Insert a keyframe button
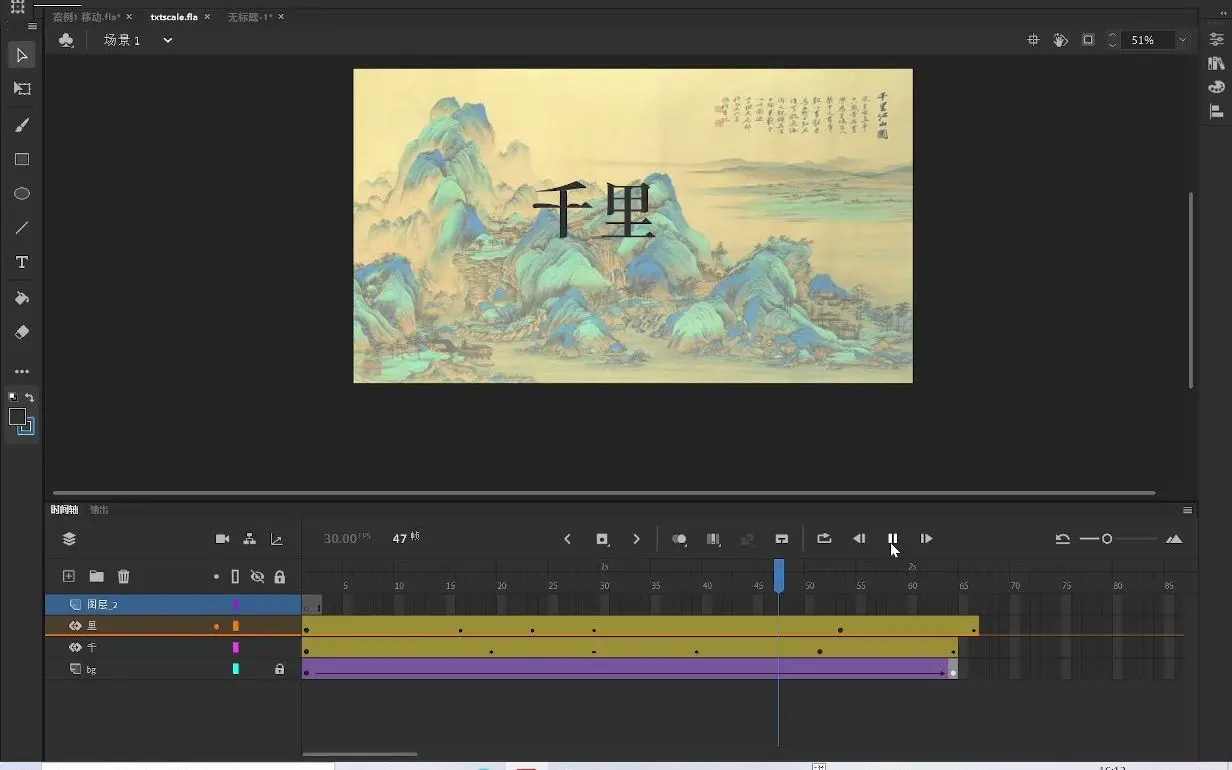This screenshot has width=1232, height=770. tap(602, 539)
